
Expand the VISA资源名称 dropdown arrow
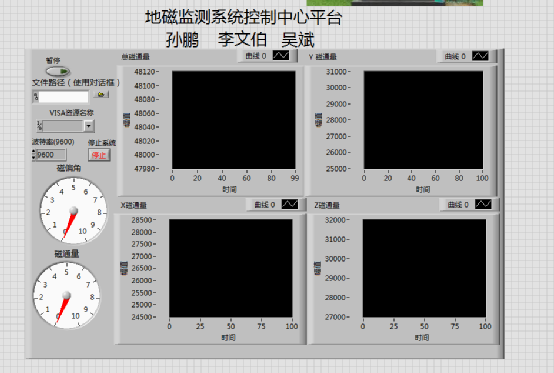click(89, 126)
